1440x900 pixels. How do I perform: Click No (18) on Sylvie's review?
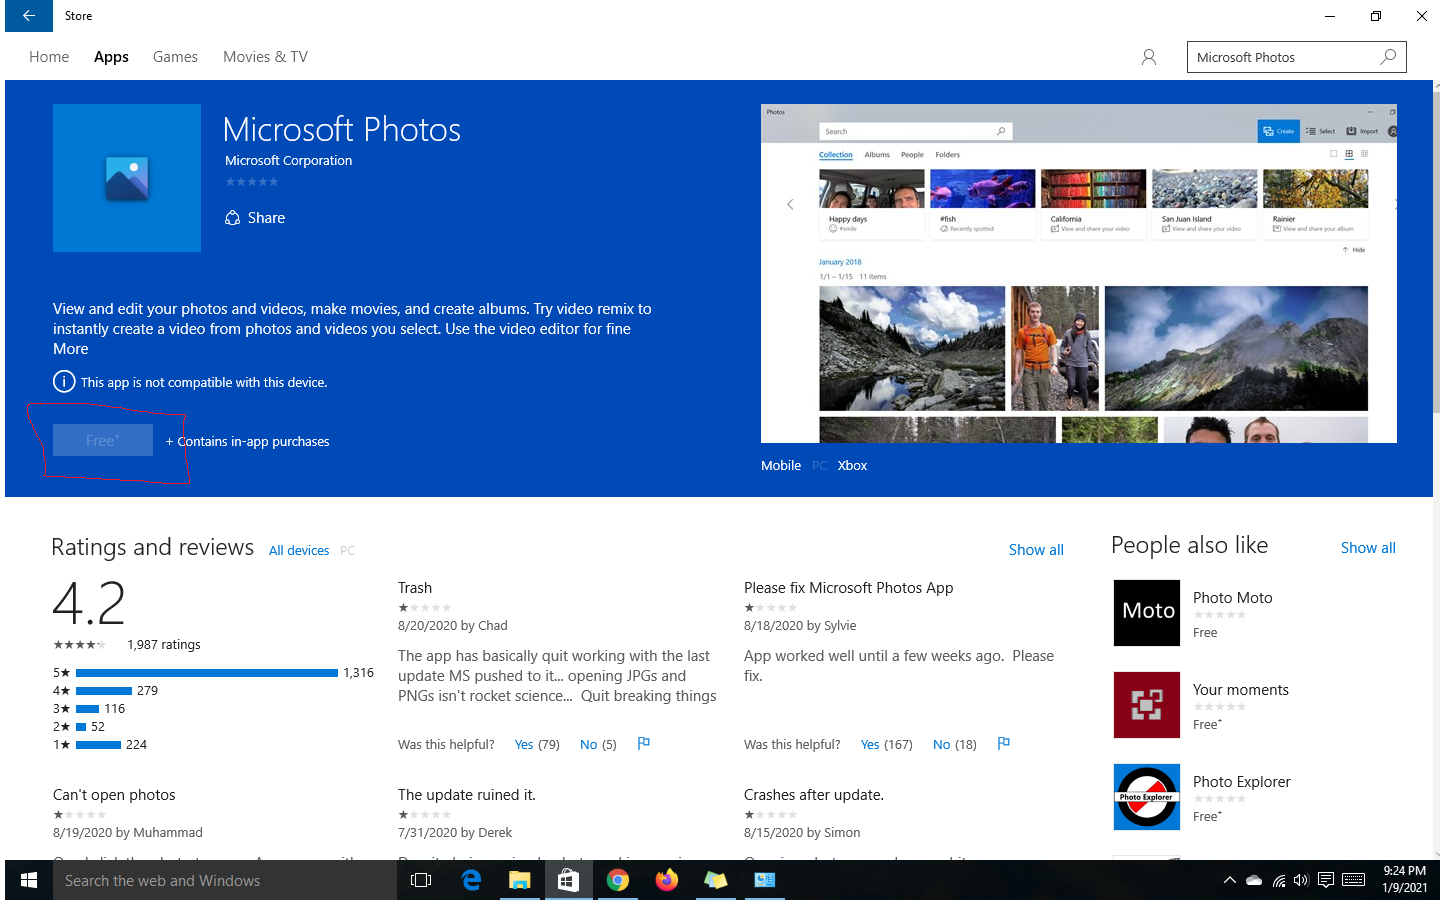click(955, 744)
